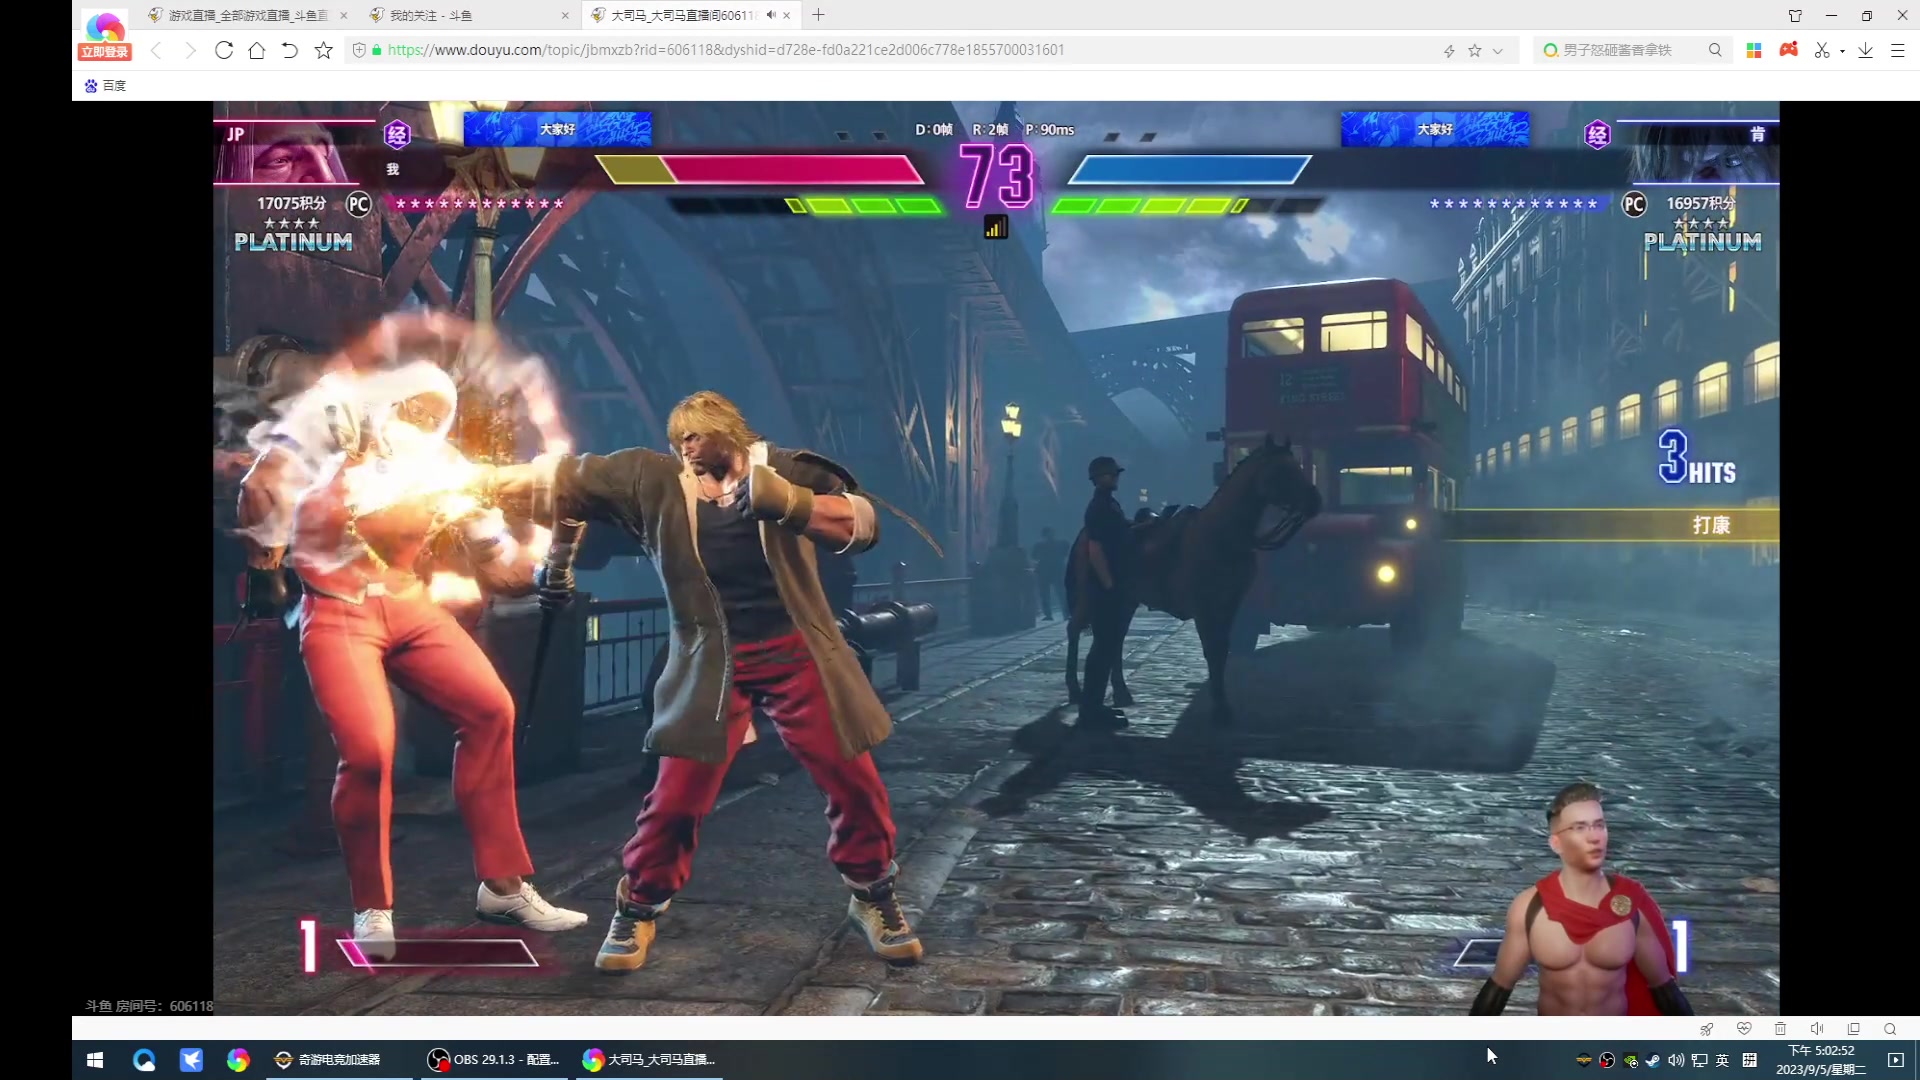
Task: Click the 立即登录 login button
Action: 105,52
